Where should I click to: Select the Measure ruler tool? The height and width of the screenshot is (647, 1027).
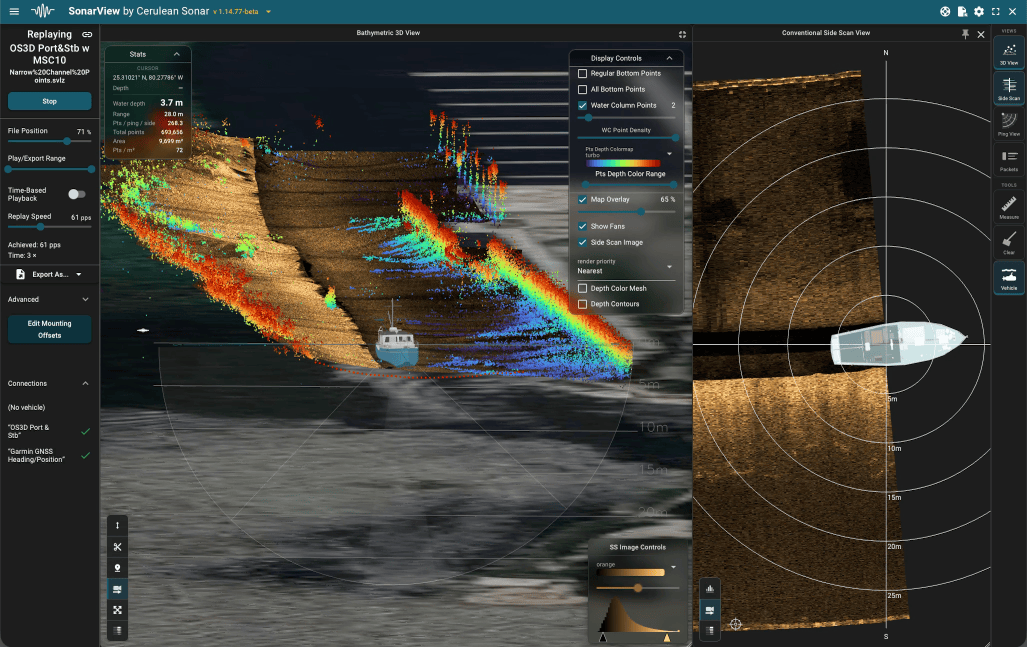coord(1009,208)
